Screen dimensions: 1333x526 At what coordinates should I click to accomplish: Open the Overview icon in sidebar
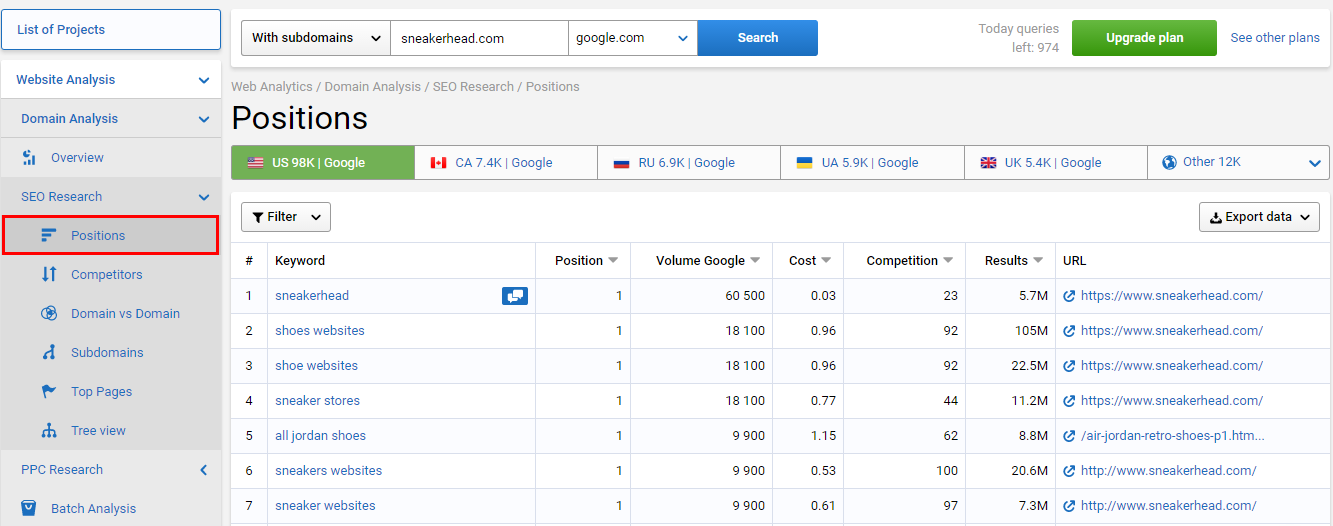point(29,157)
